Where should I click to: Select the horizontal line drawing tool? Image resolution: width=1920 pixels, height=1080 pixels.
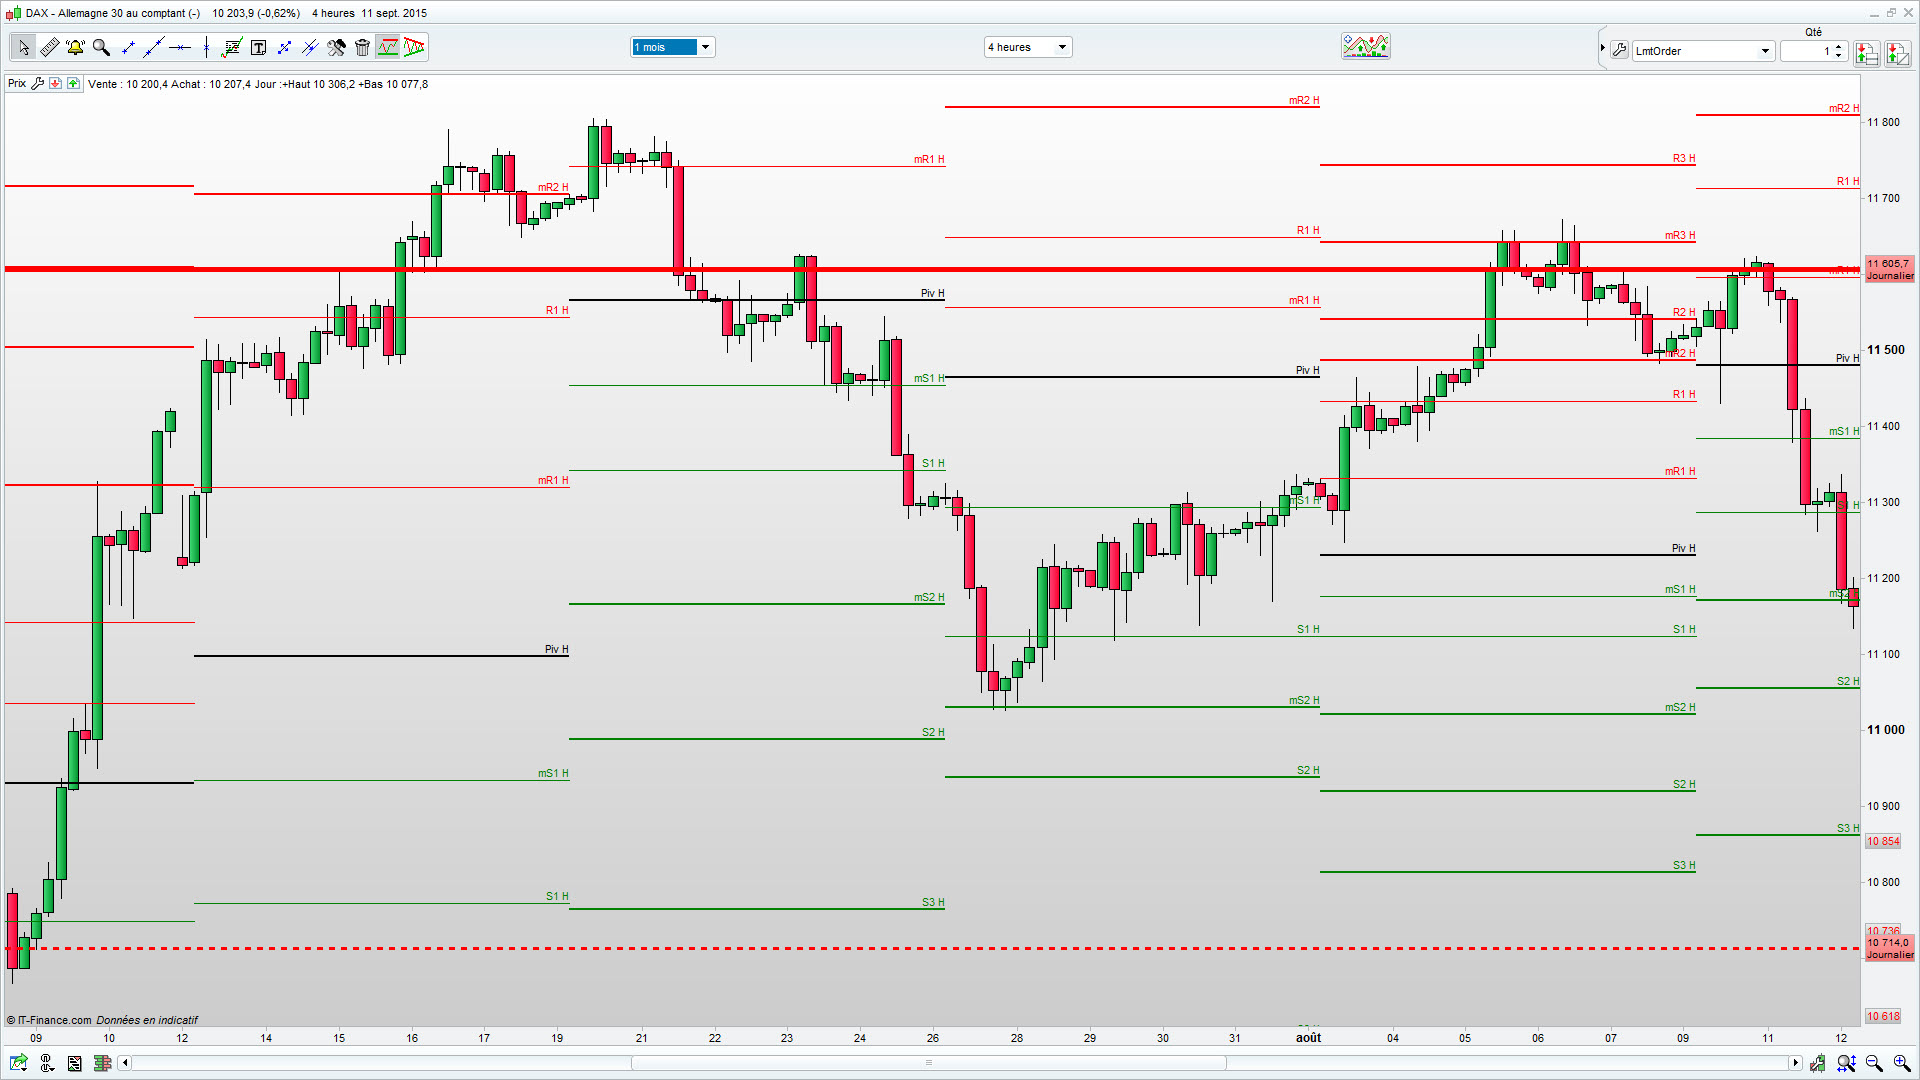point(180,47)
